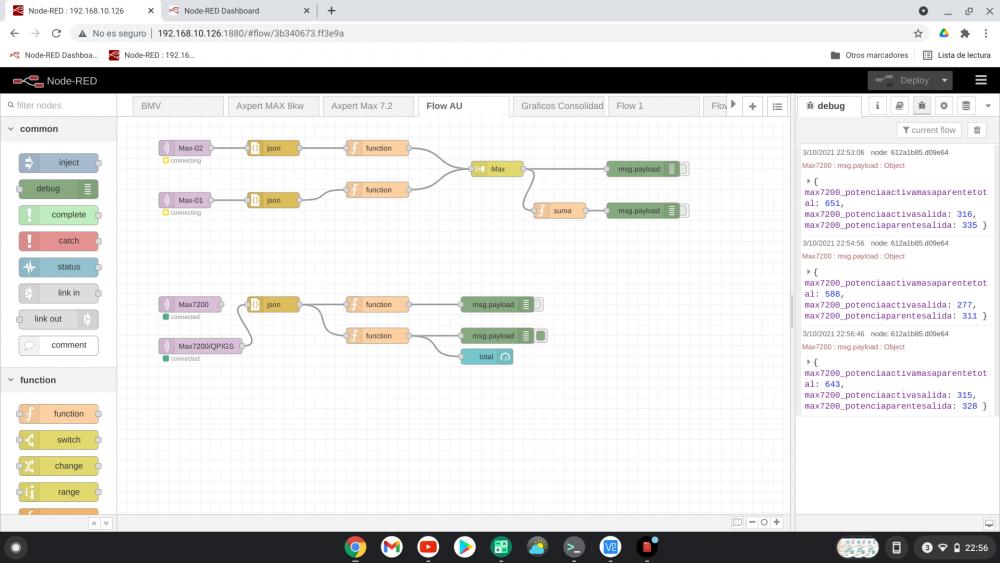Open the Deploy options dropdown arrow
Screen dimensions: 1000x563
(945, 80)
